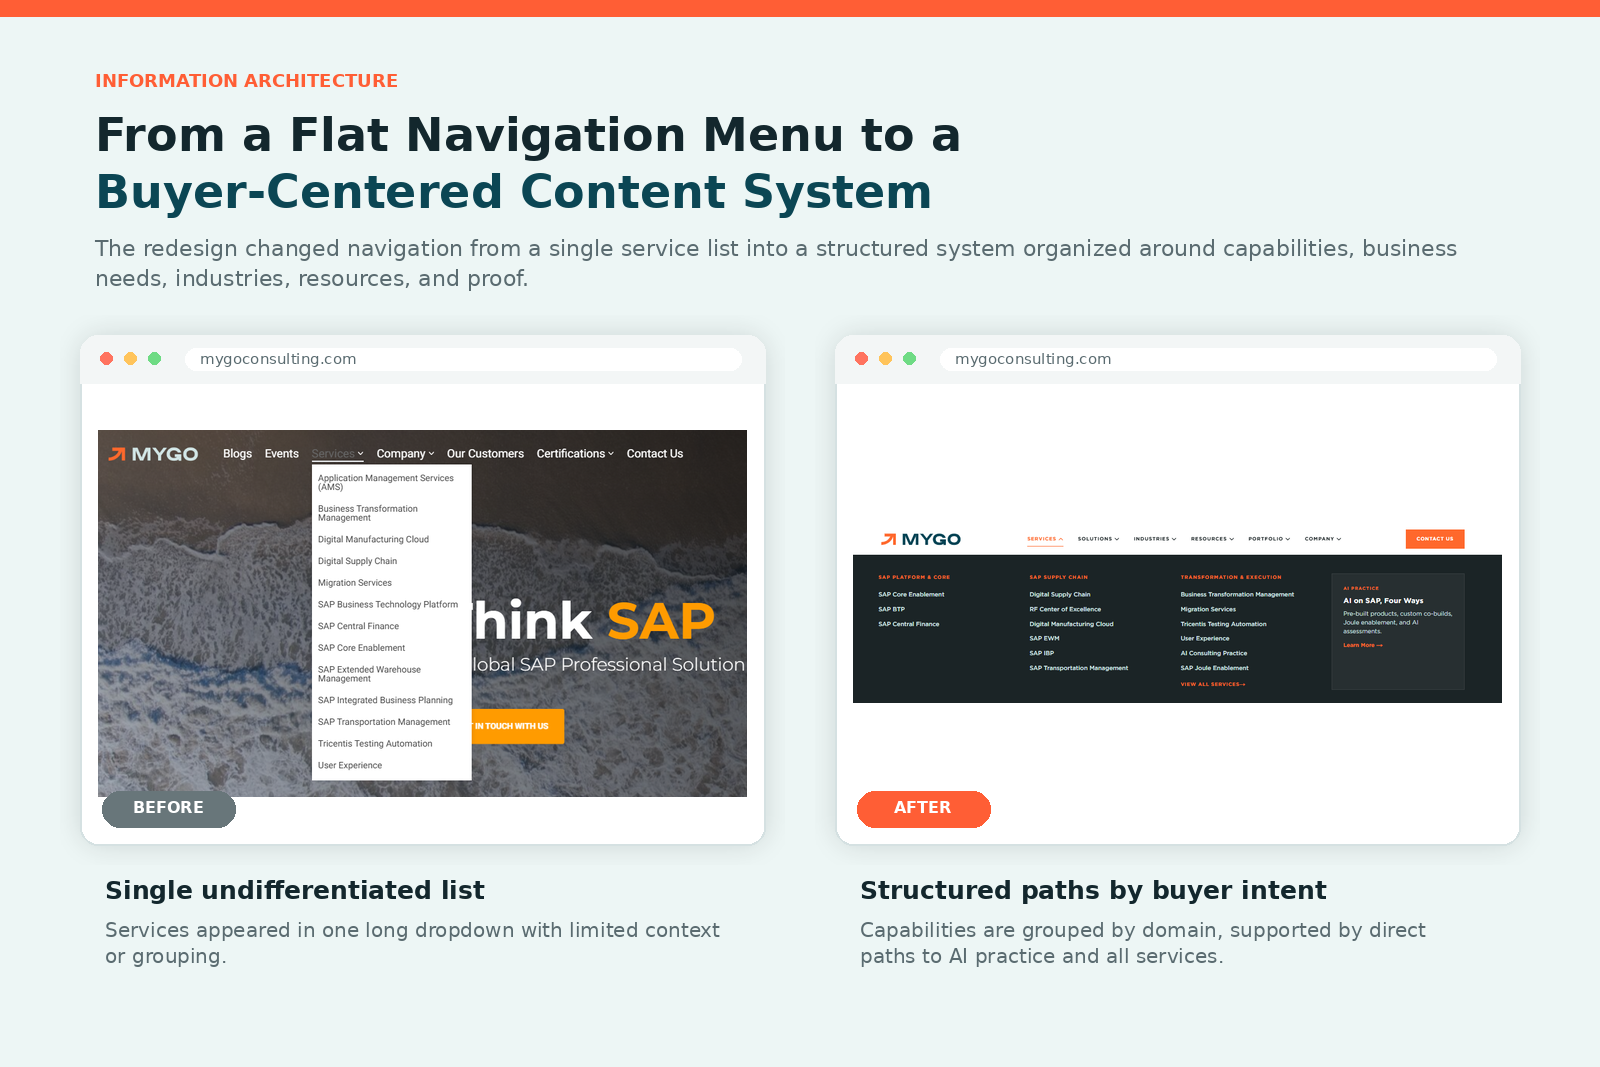The image size is (1600, 1067).
Task: Expand the Company dropdown in the Before navigation
Action: click(405, 454)
